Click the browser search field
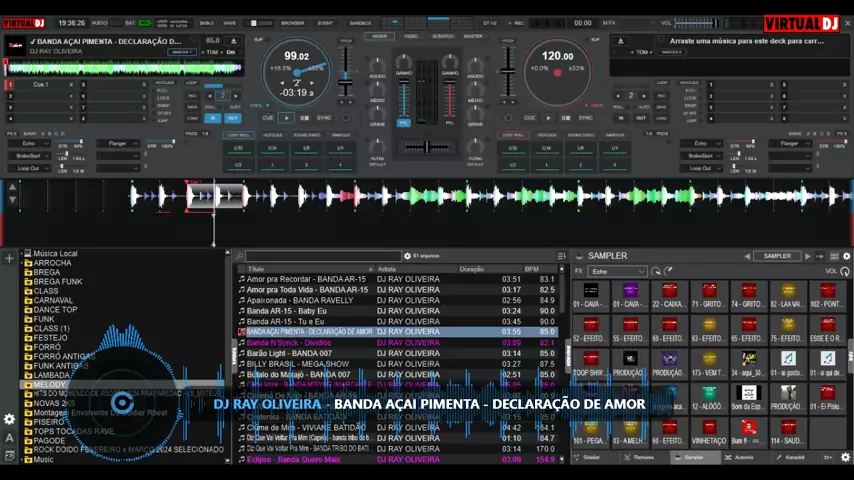 [323, 256]
